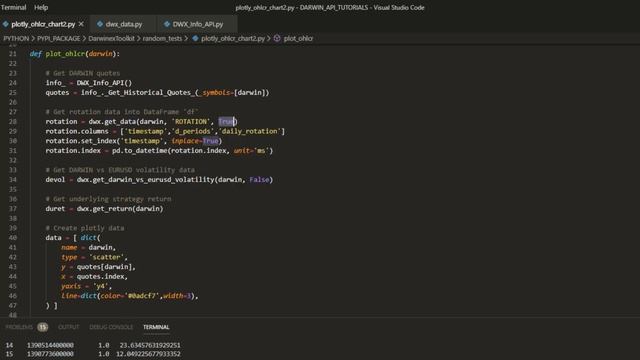Open the Terminal menu
Screen dimensions: 640x360
[x=13, y=7]
